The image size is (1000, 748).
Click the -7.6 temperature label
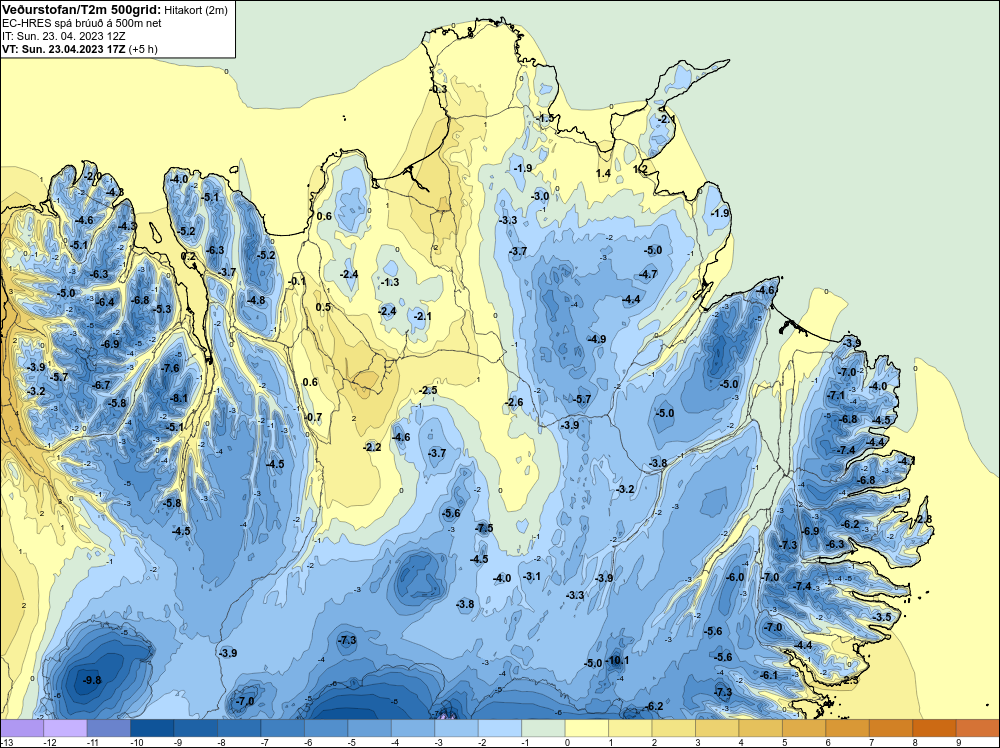(x=170, y=368)
